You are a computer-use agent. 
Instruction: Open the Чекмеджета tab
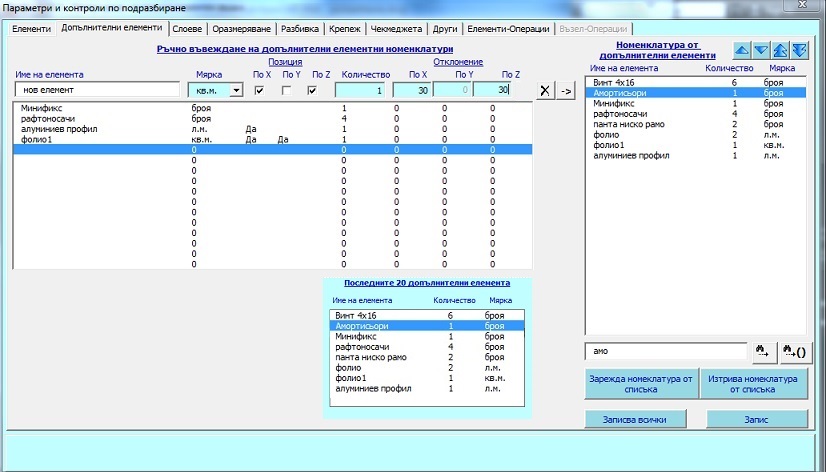coord(396,29)
